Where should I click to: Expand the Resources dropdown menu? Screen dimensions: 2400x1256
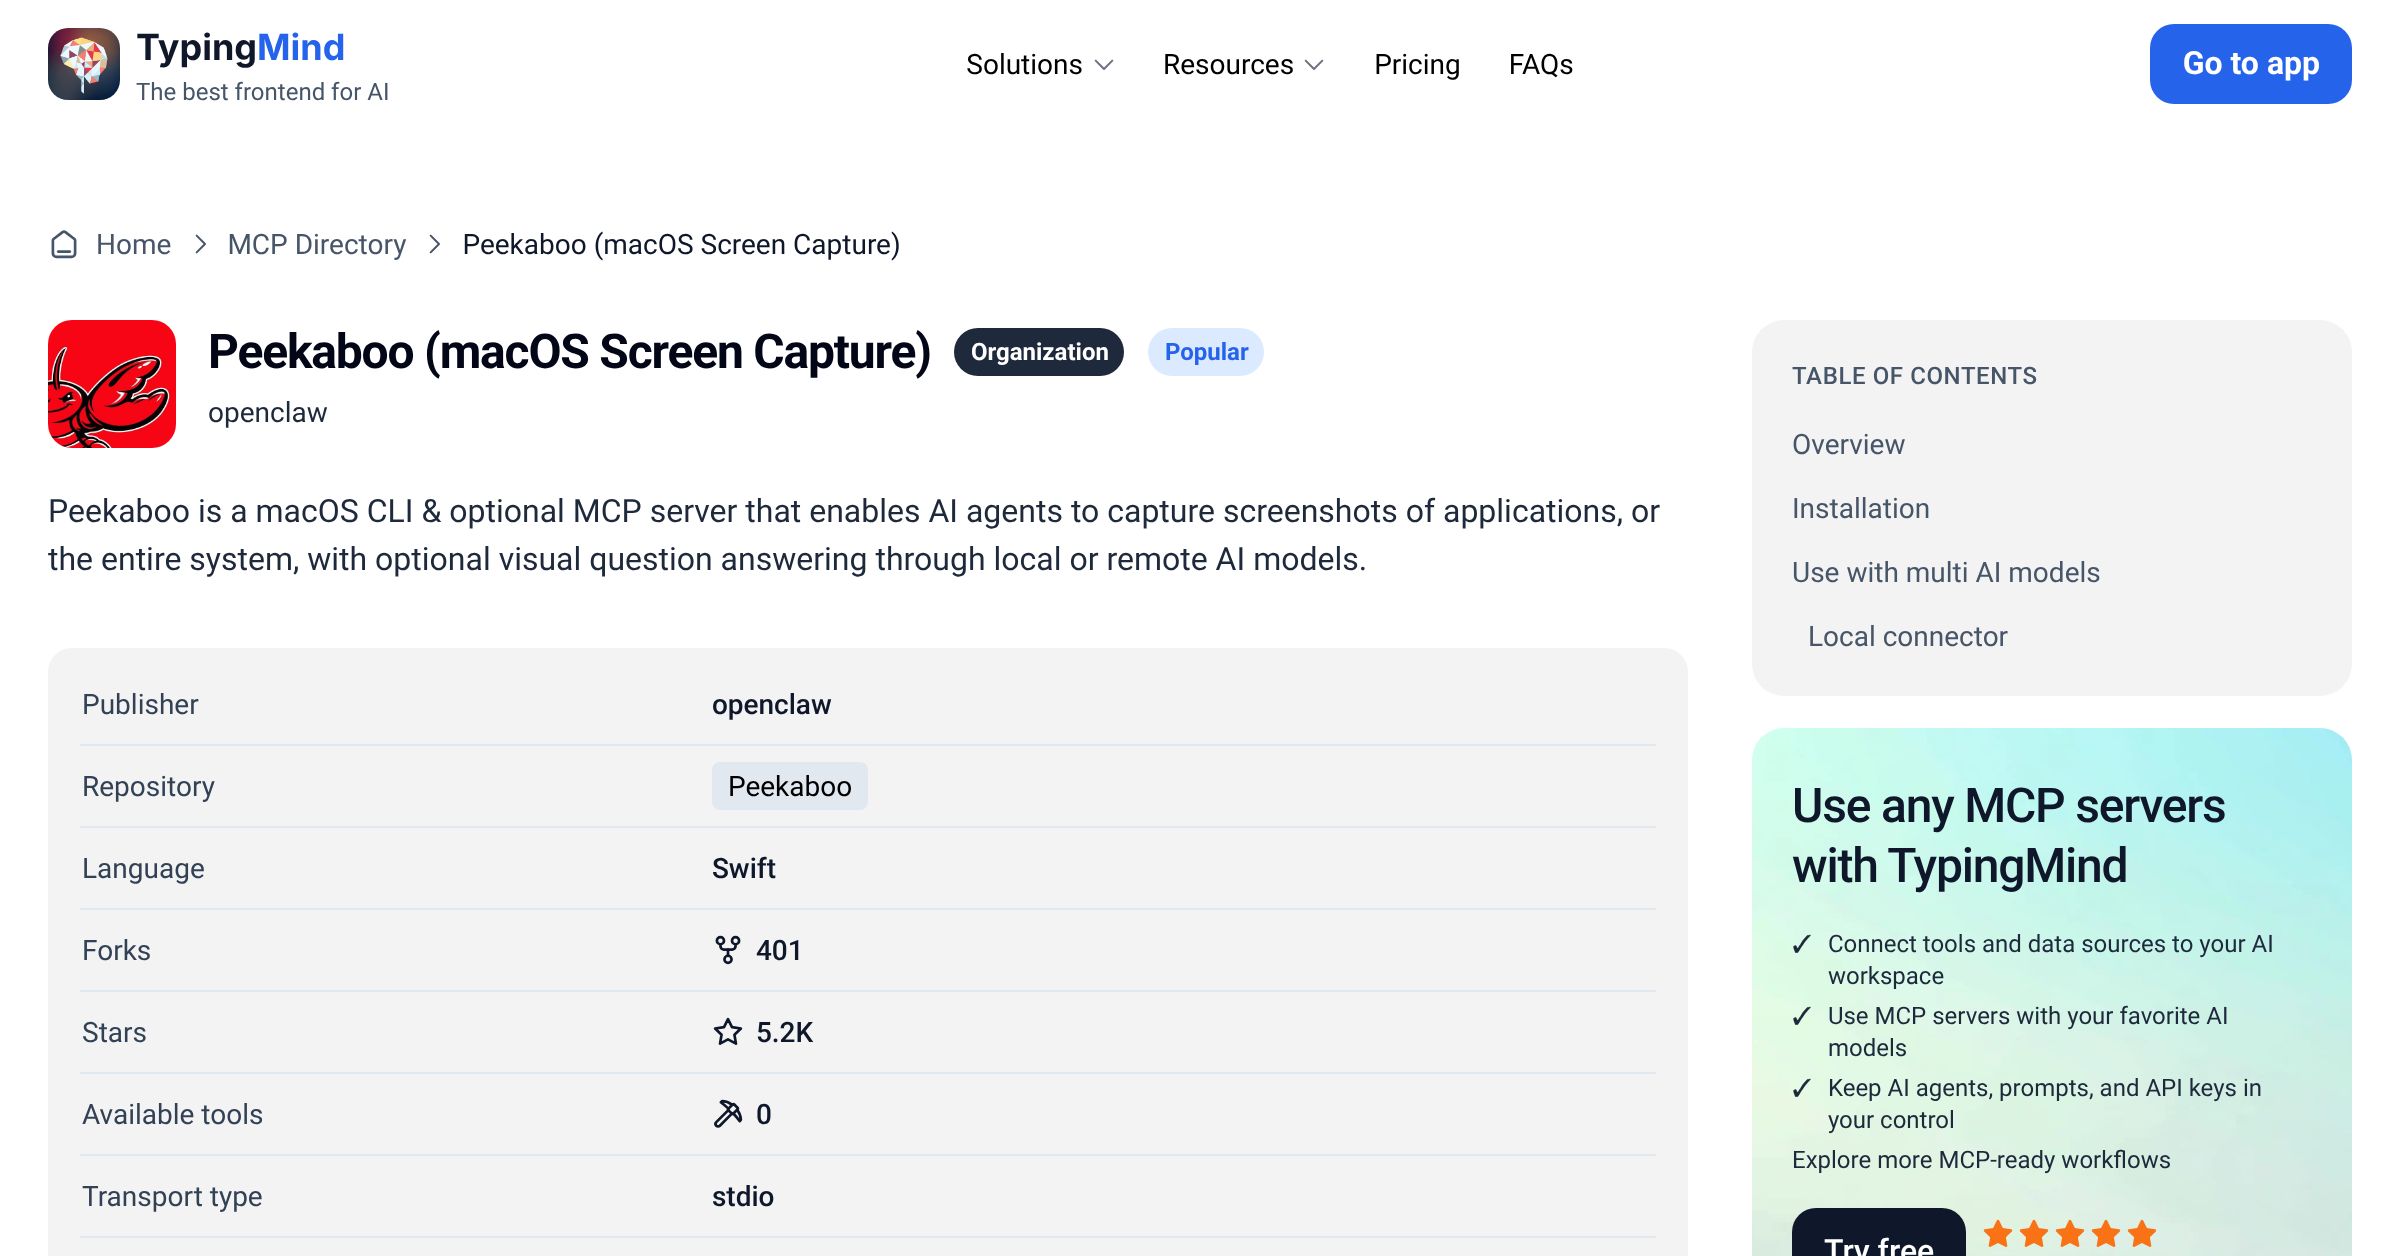click(1243, 65)
